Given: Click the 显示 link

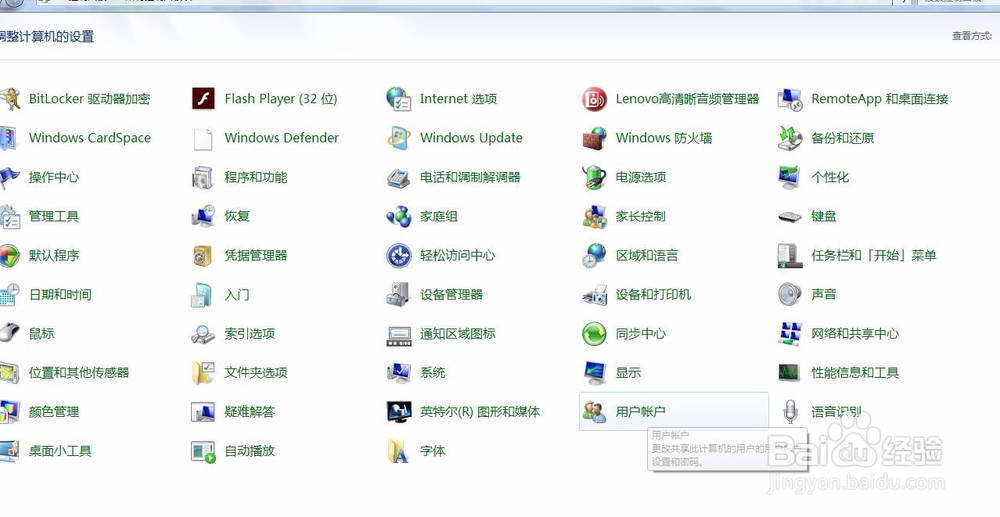Looking at the screenshot, I should tap(628, 372).
